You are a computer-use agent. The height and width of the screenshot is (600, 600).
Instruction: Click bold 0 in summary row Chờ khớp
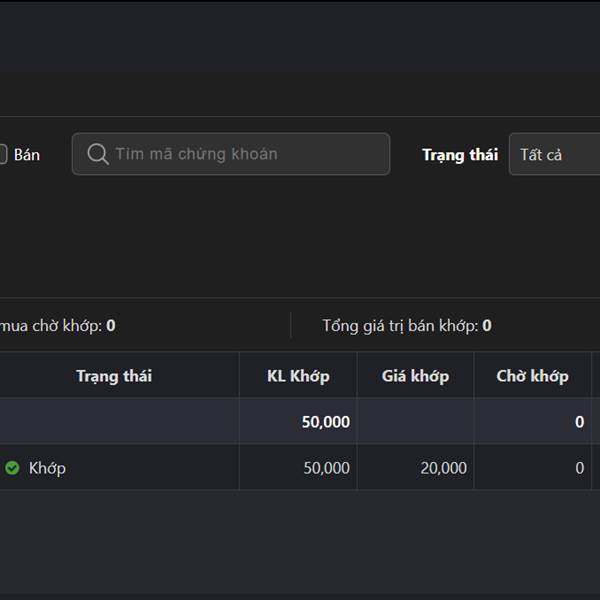pos(579,422)
